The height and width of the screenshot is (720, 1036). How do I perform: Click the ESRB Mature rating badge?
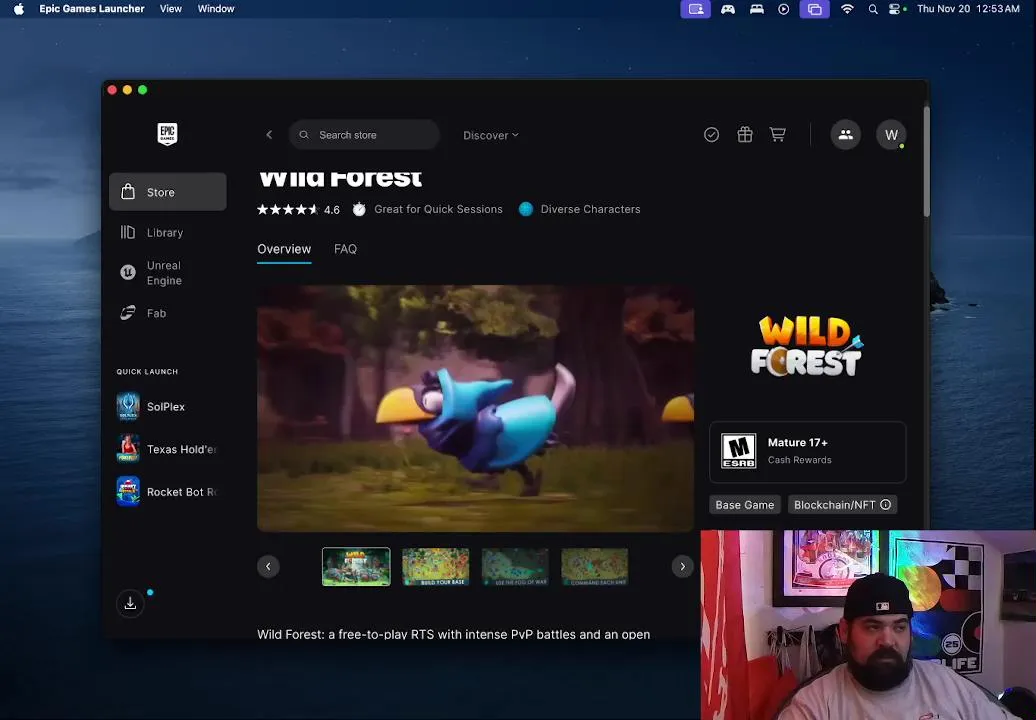coord(739,451)
